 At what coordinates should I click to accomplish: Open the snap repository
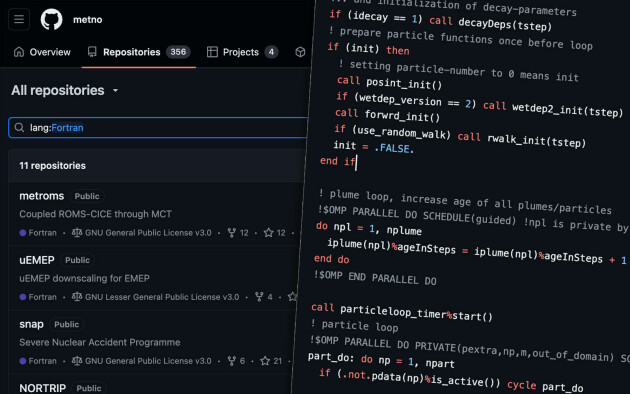(31, 324)
